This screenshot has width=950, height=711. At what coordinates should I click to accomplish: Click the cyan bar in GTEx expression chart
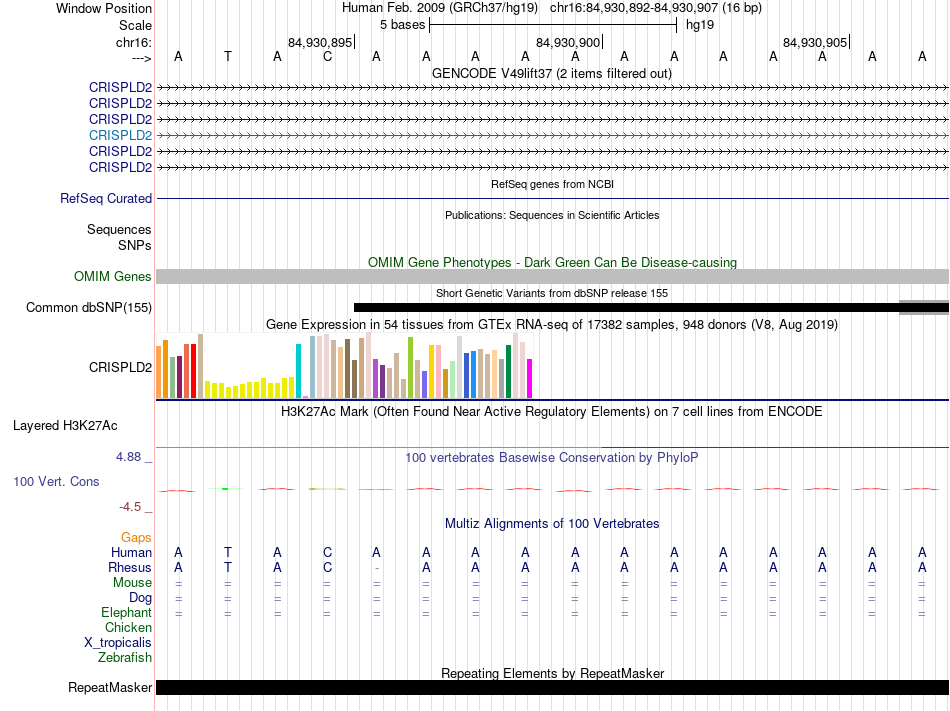click(299, 371)
